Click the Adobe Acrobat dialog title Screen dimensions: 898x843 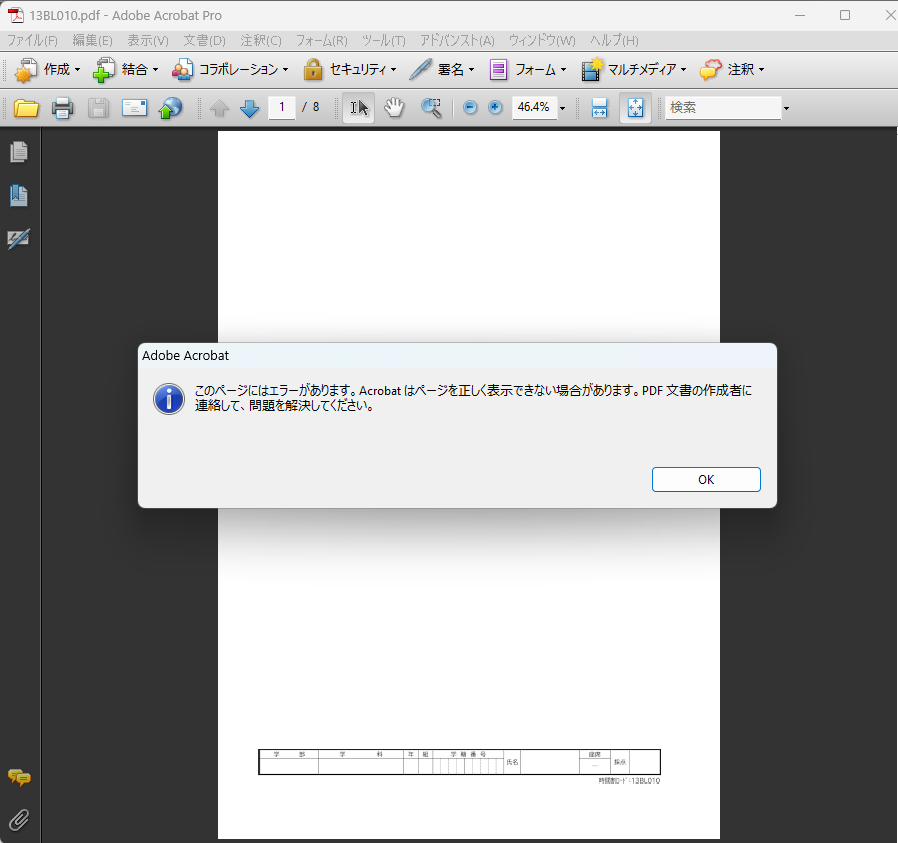185,356
